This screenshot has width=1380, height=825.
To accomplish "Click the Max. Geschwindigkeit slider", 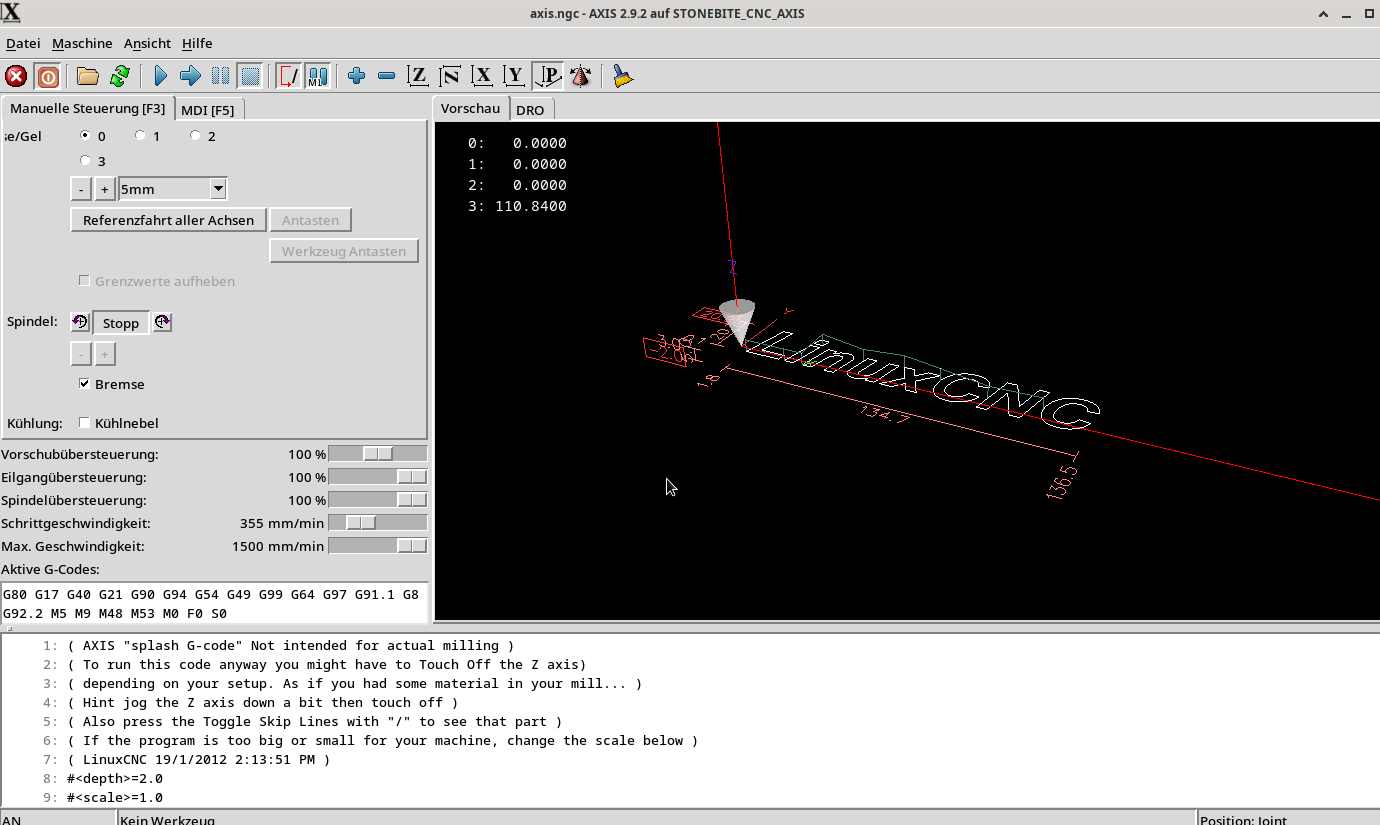I will (x=377, y=546).
